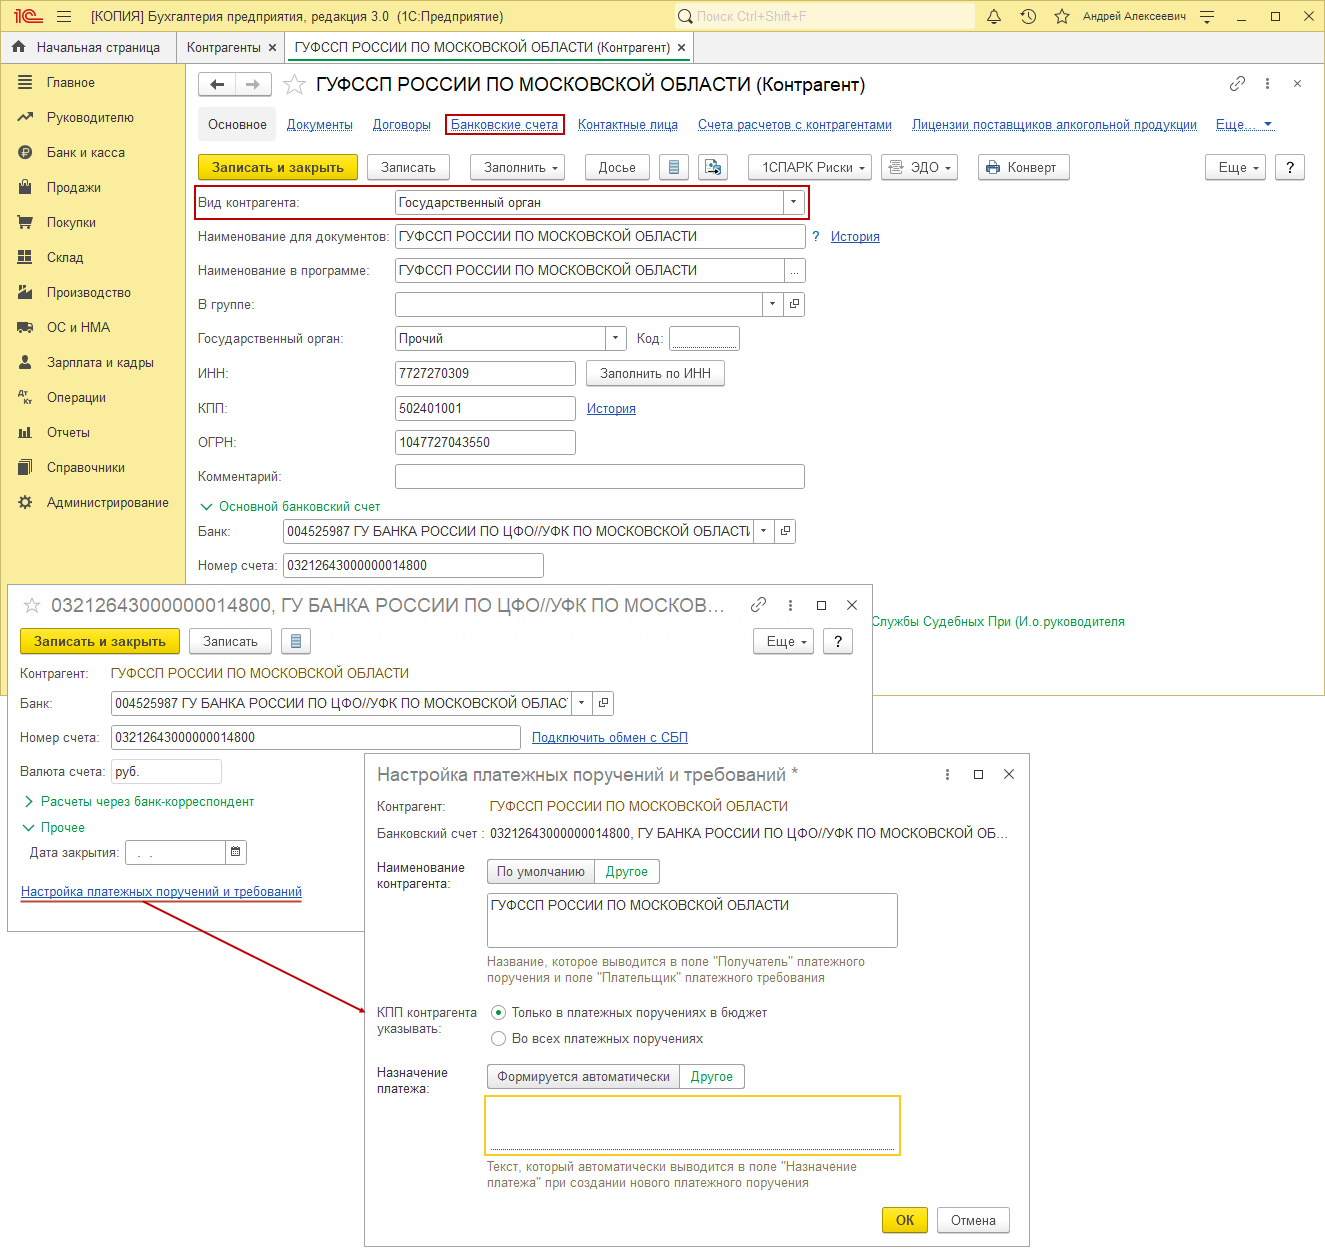The width and height of the screenshot is (1325, 1250).
Task: Open the Производство section
Action: [88, 293]
